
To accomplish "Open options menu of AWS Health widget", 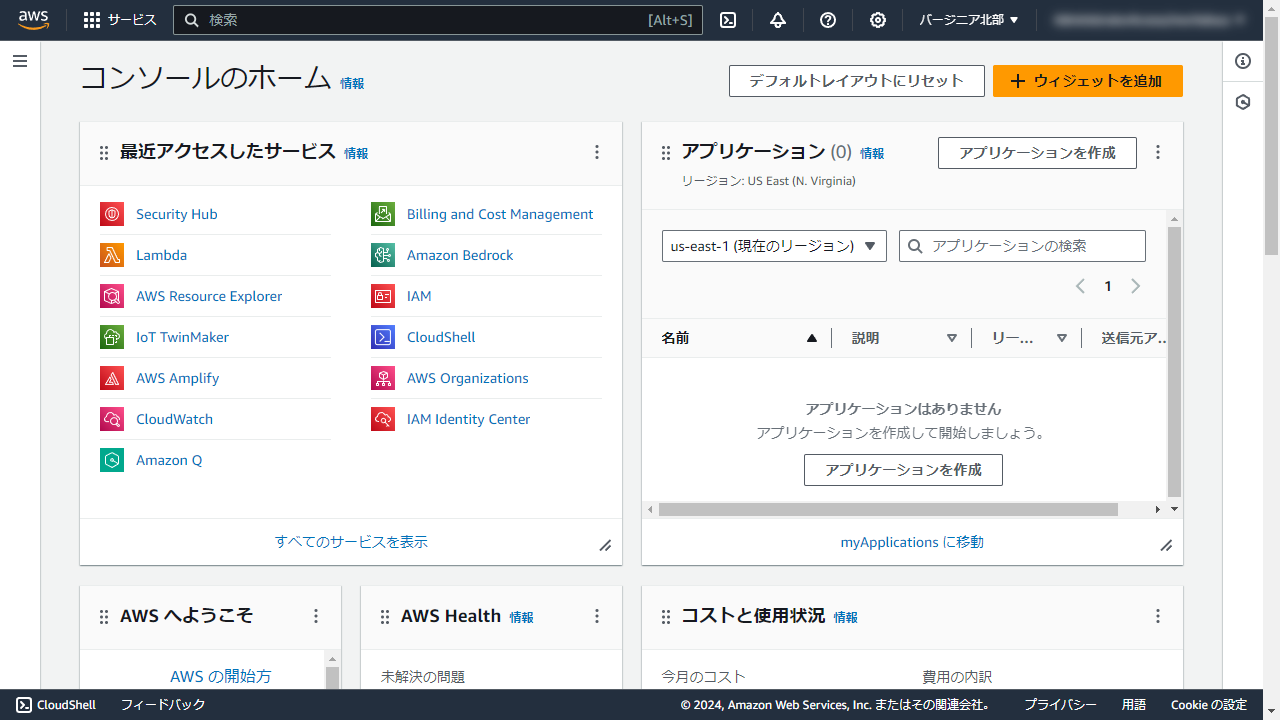I will [x=597, y=616].
